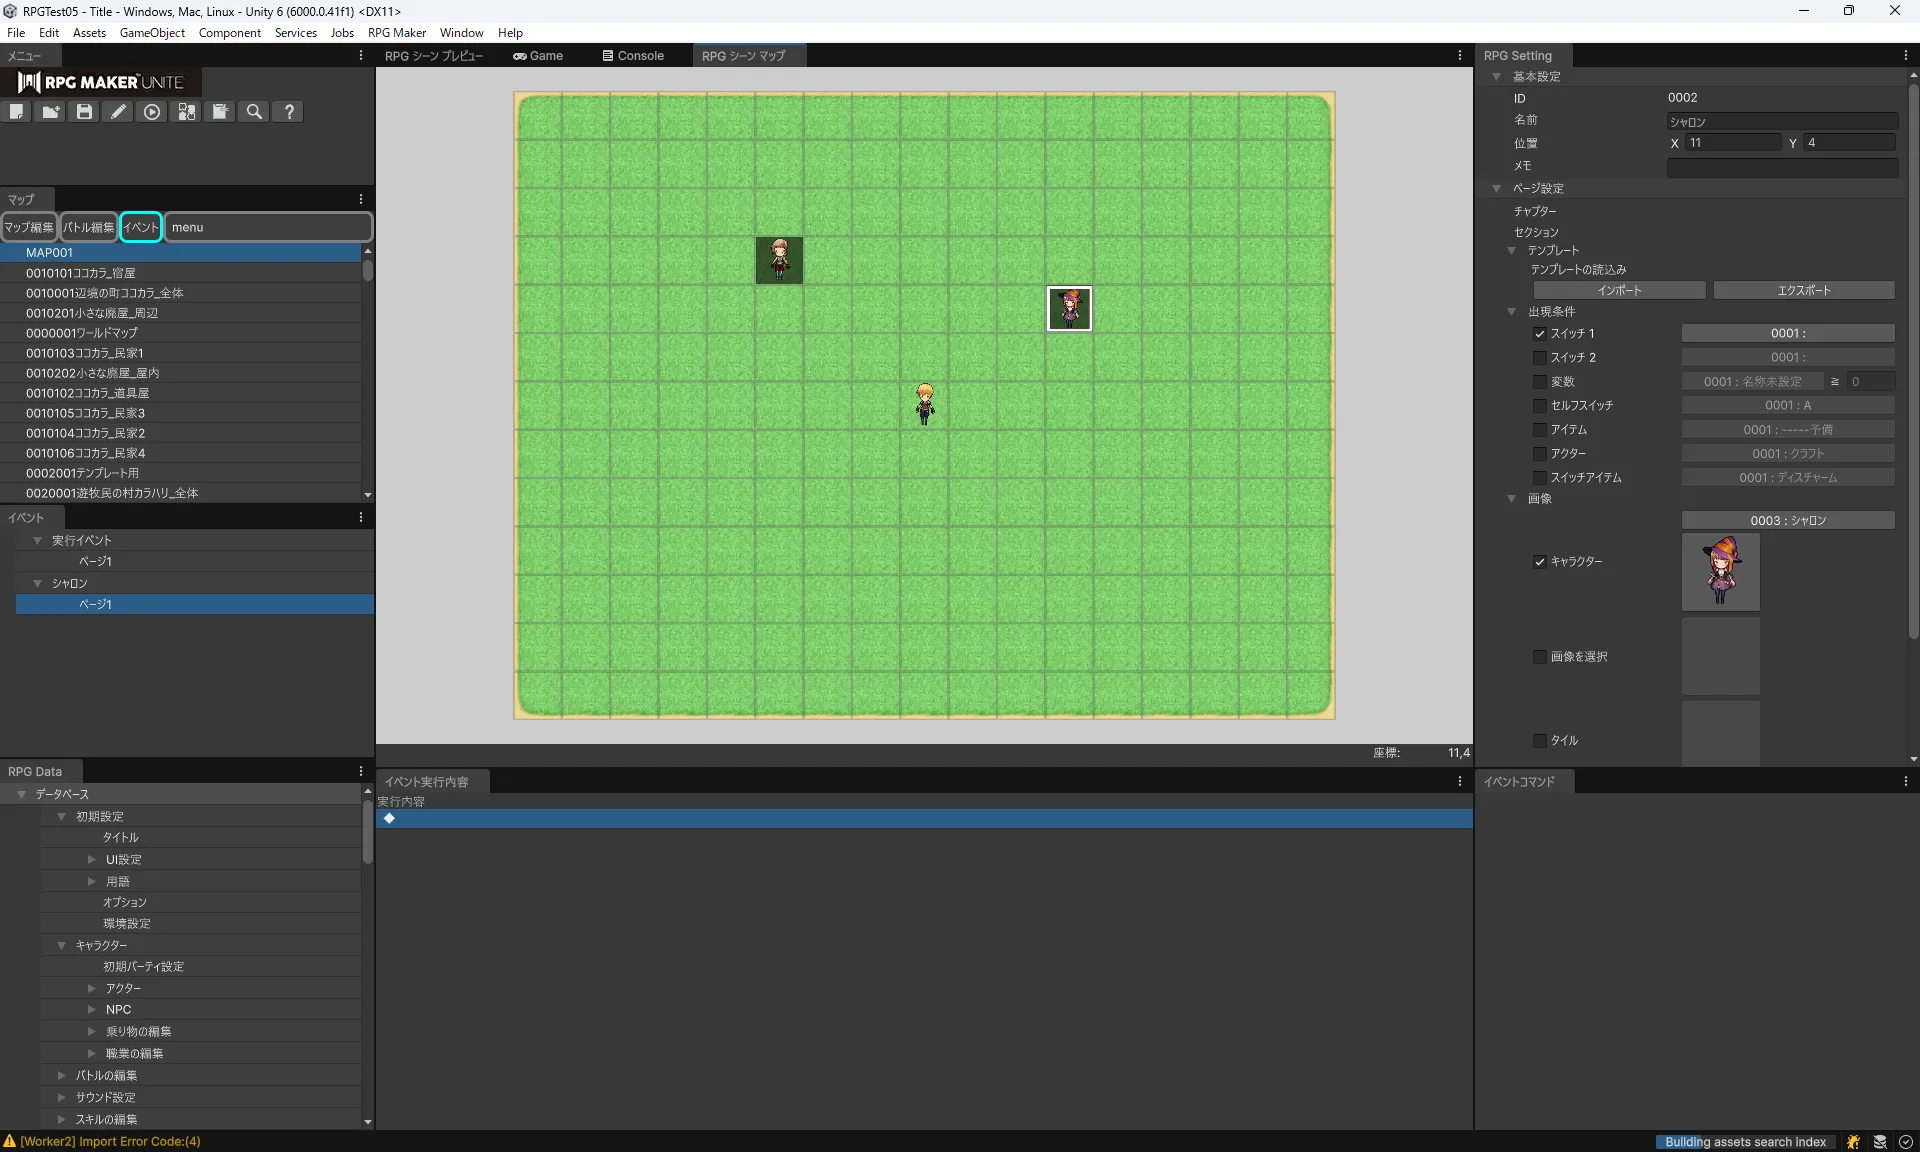Open the 0003 : シャロン image dropdown
Viewport: 1920px width, 1152px height.
pos(1787,521)
